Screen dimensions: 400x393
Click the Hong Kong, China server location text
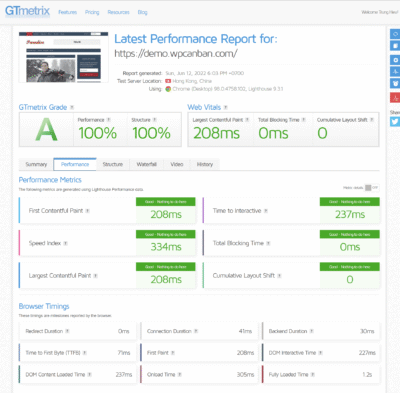click(192, 81)
